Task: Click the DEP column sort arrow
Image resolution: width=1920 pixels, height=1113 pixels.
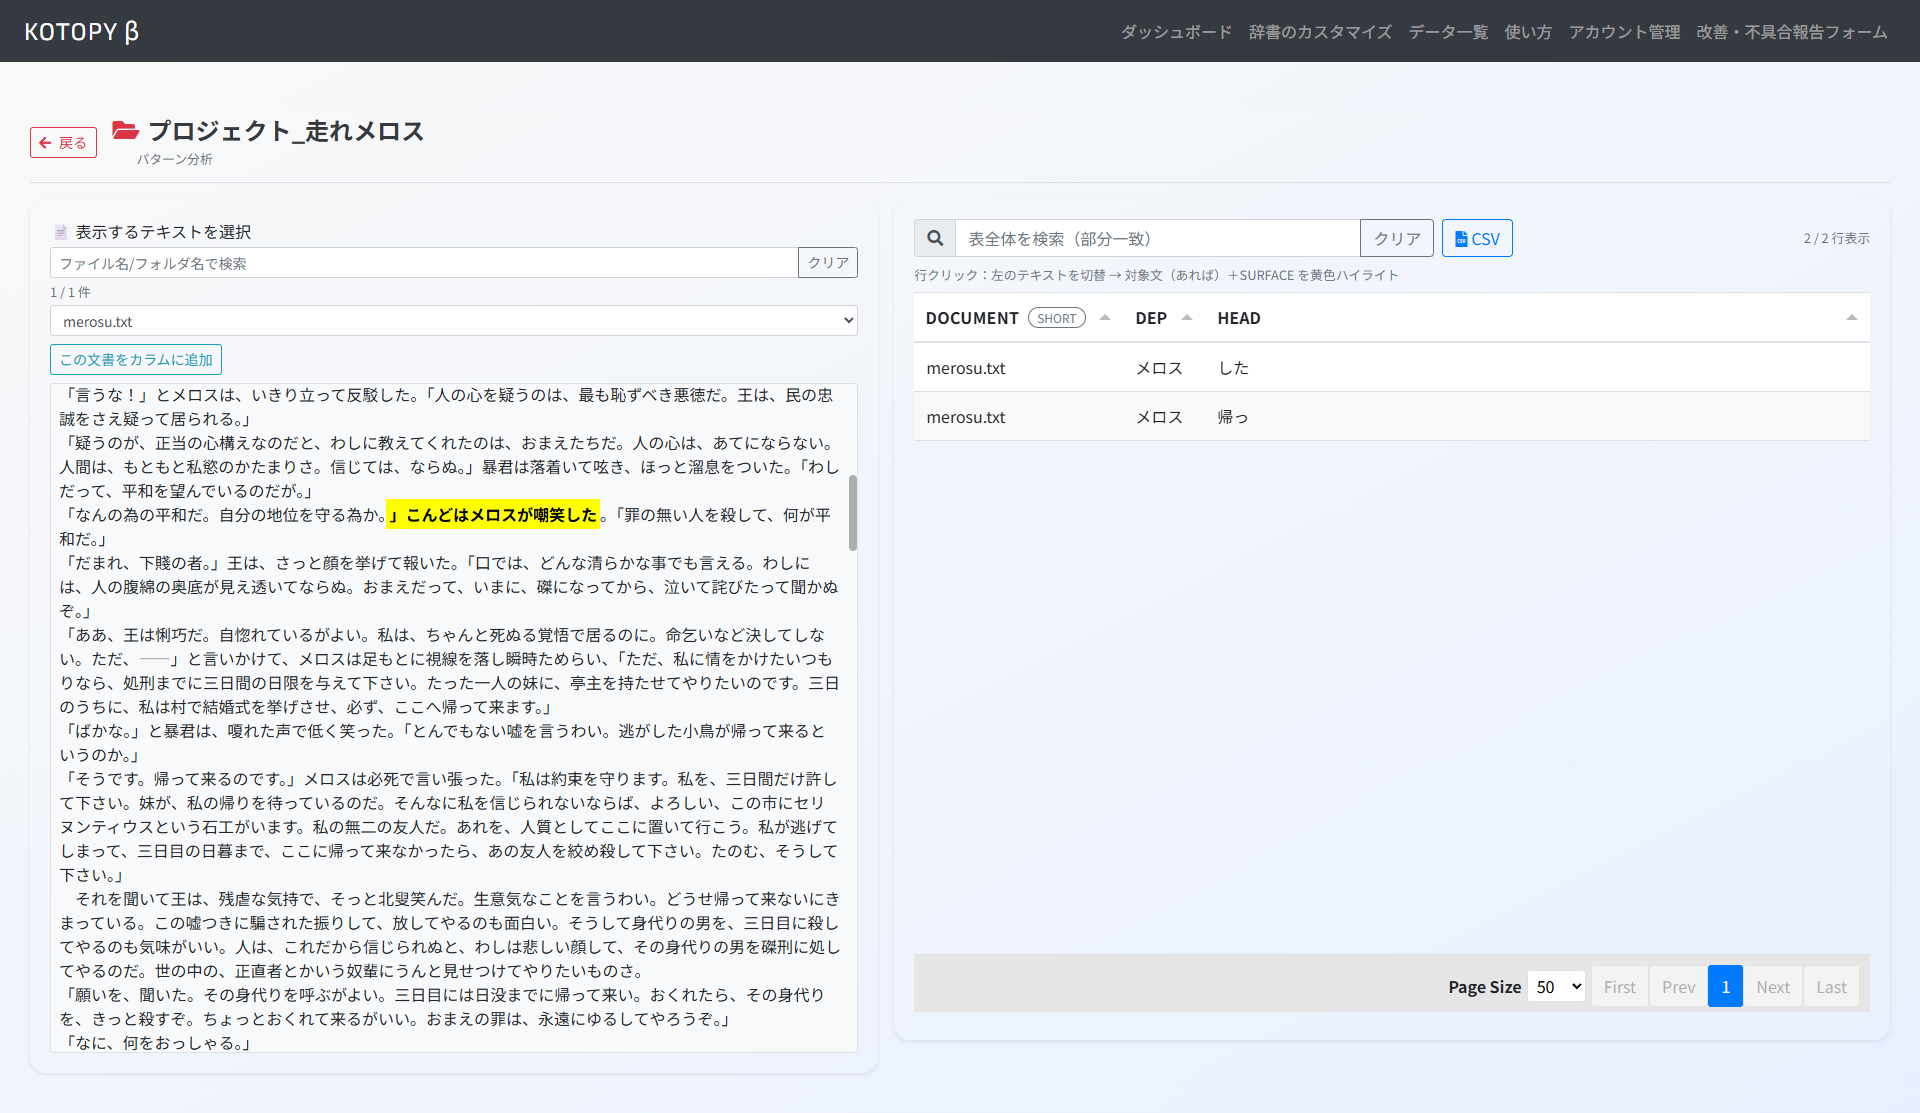Action: tap(1187, 318)
